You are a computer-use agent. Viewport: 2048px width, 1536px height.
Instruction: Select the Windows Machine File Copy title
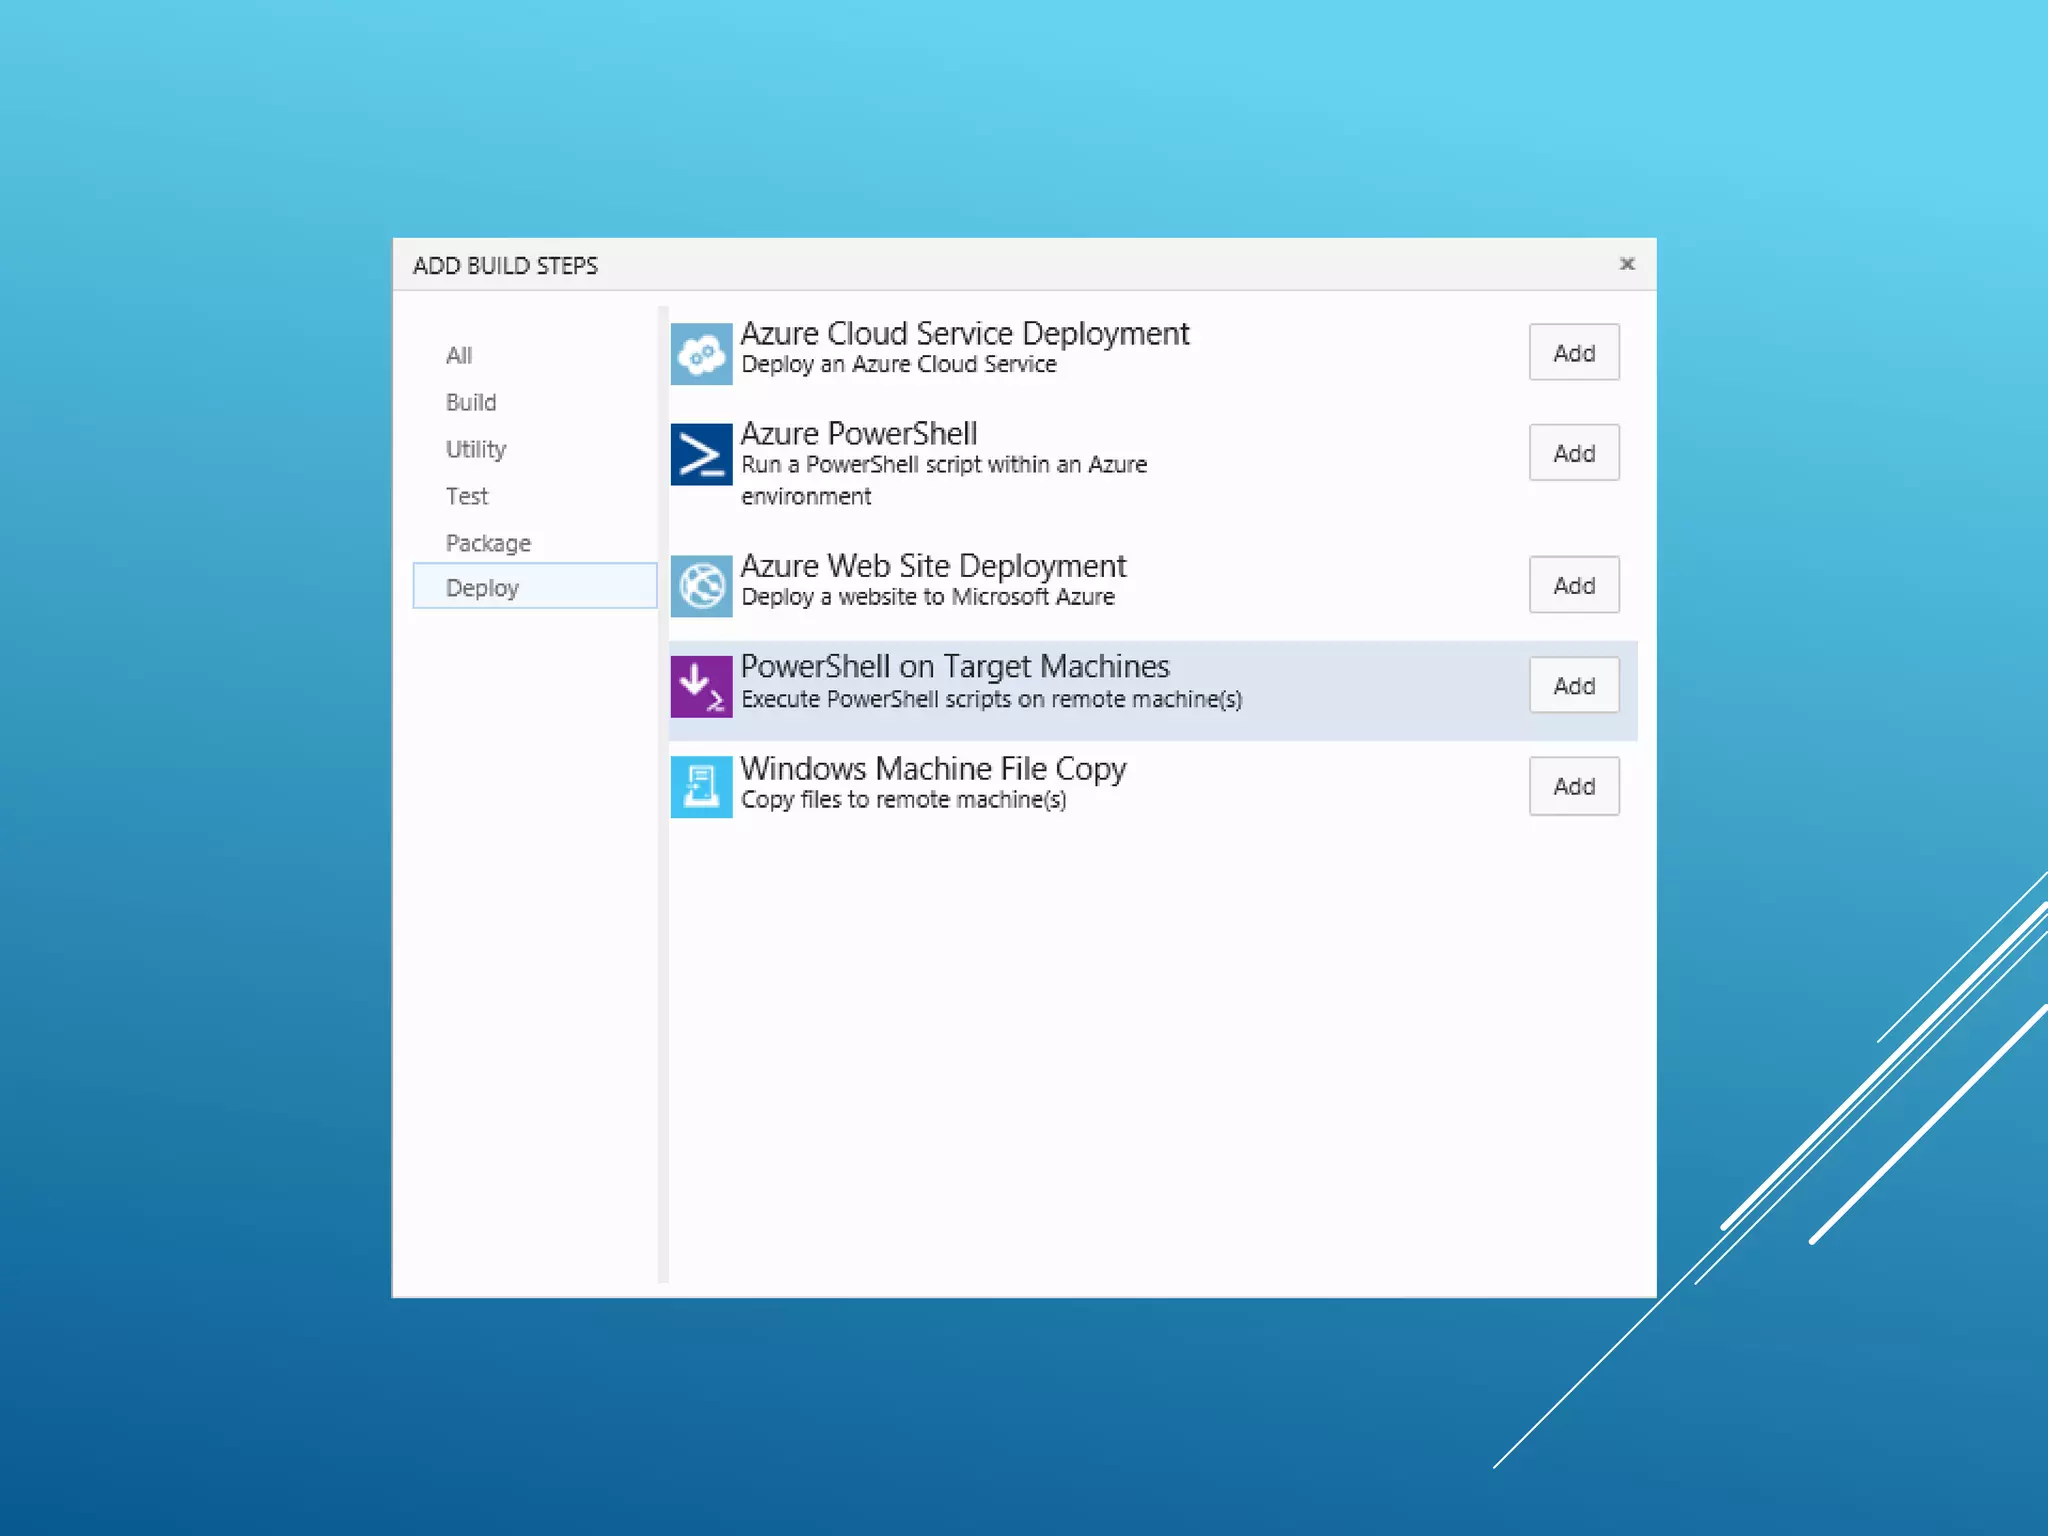933,768
